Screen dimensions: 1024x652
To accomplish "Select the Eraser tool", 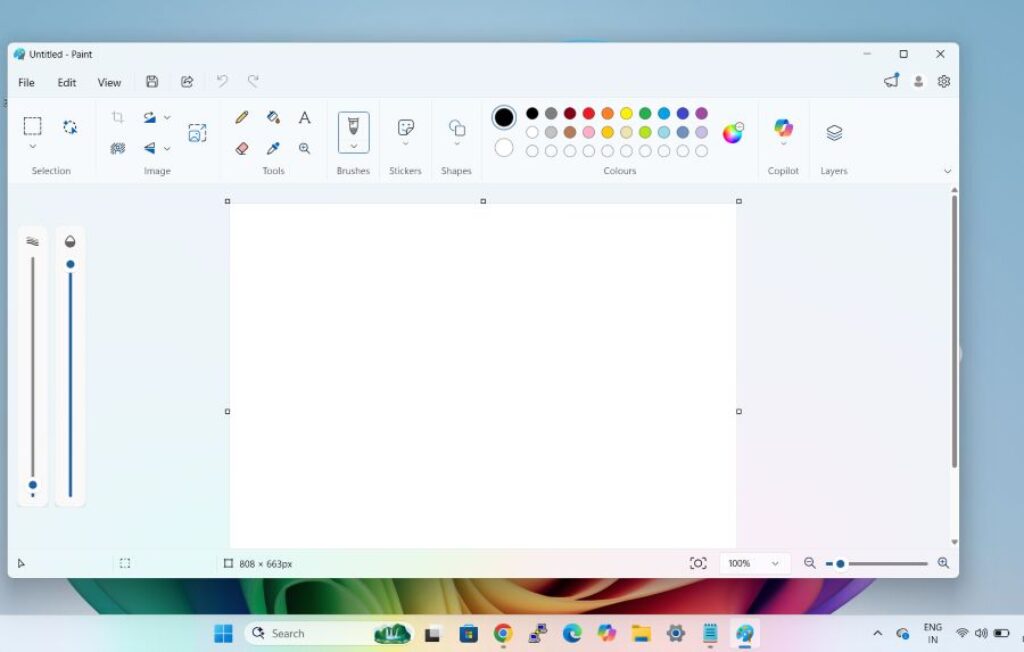I will click(x=242, y=148).
